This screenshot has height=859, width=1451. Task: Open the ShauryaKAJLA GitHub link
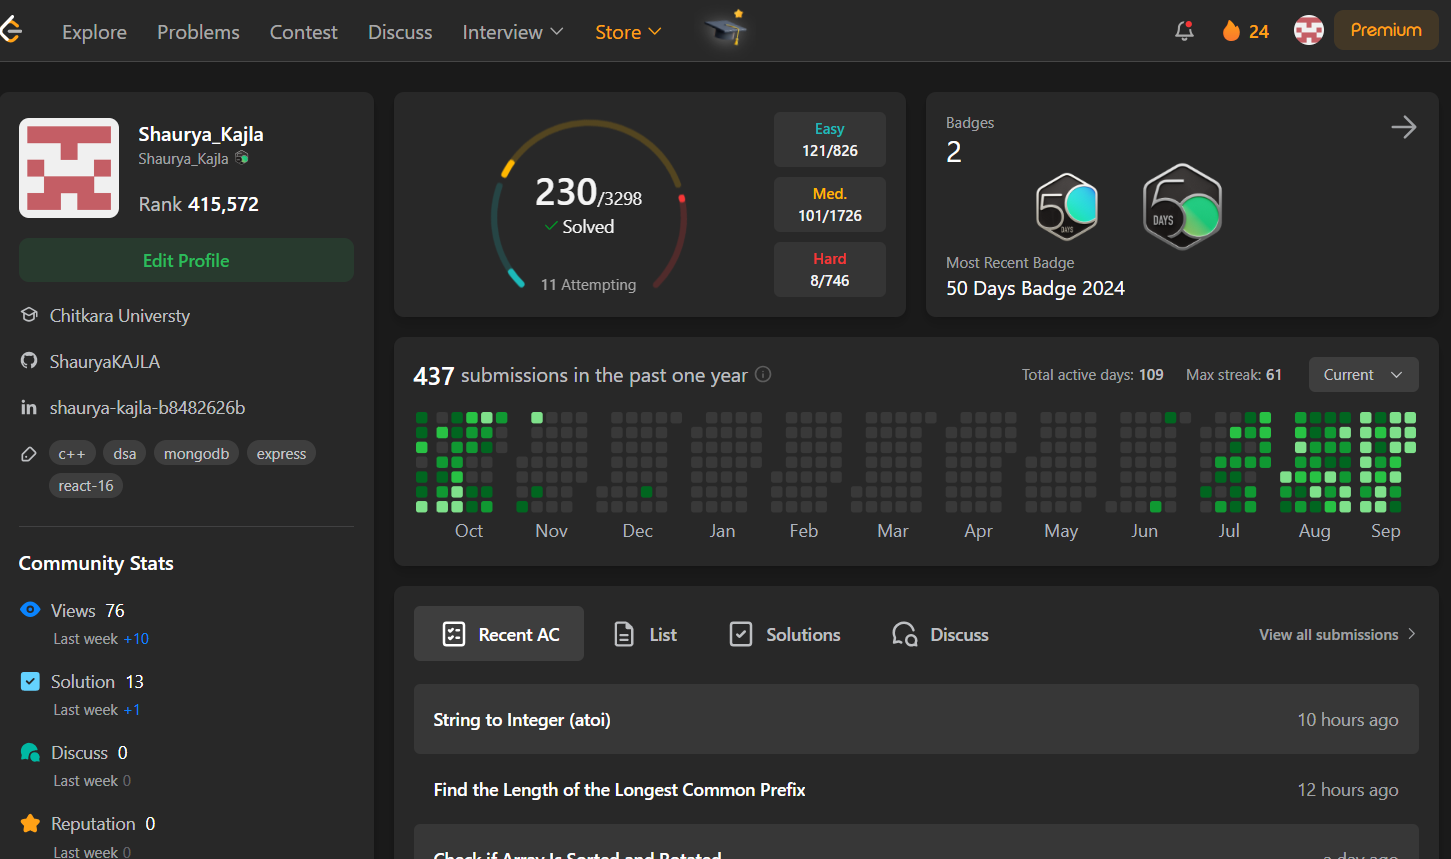[x=105, y=361]
